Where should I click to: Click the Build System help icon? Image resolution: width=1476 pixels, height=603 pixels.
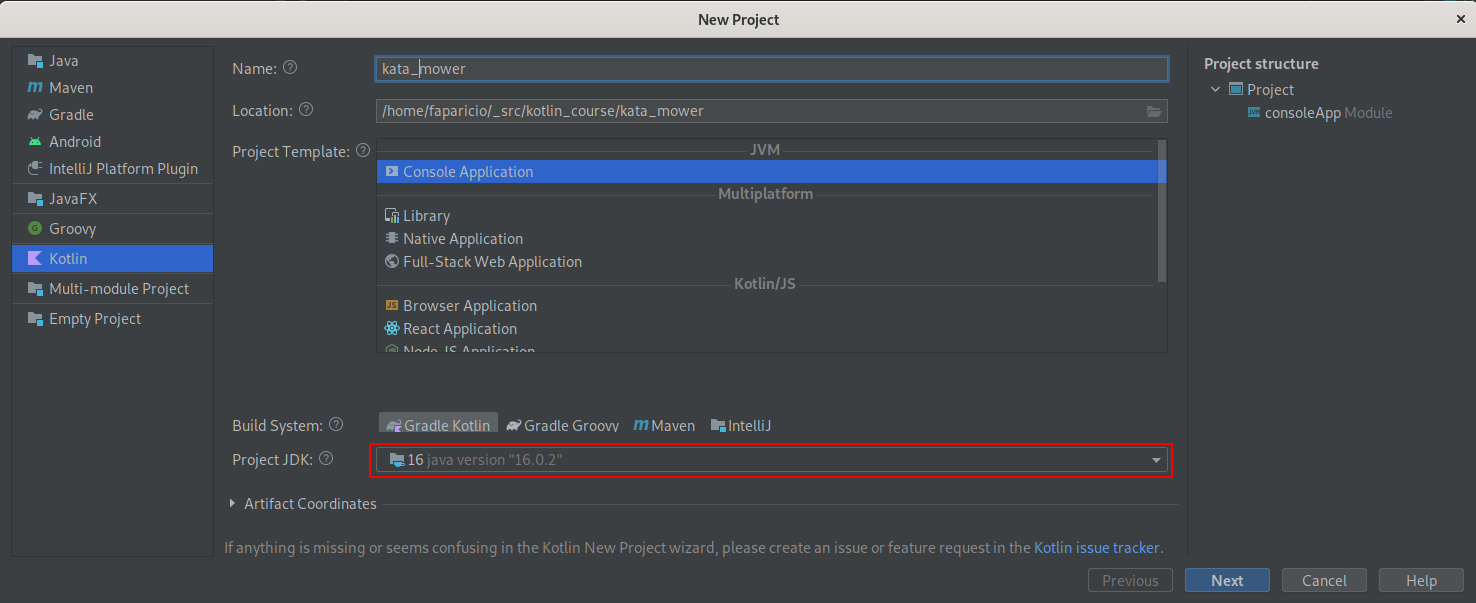click(336, 425)
